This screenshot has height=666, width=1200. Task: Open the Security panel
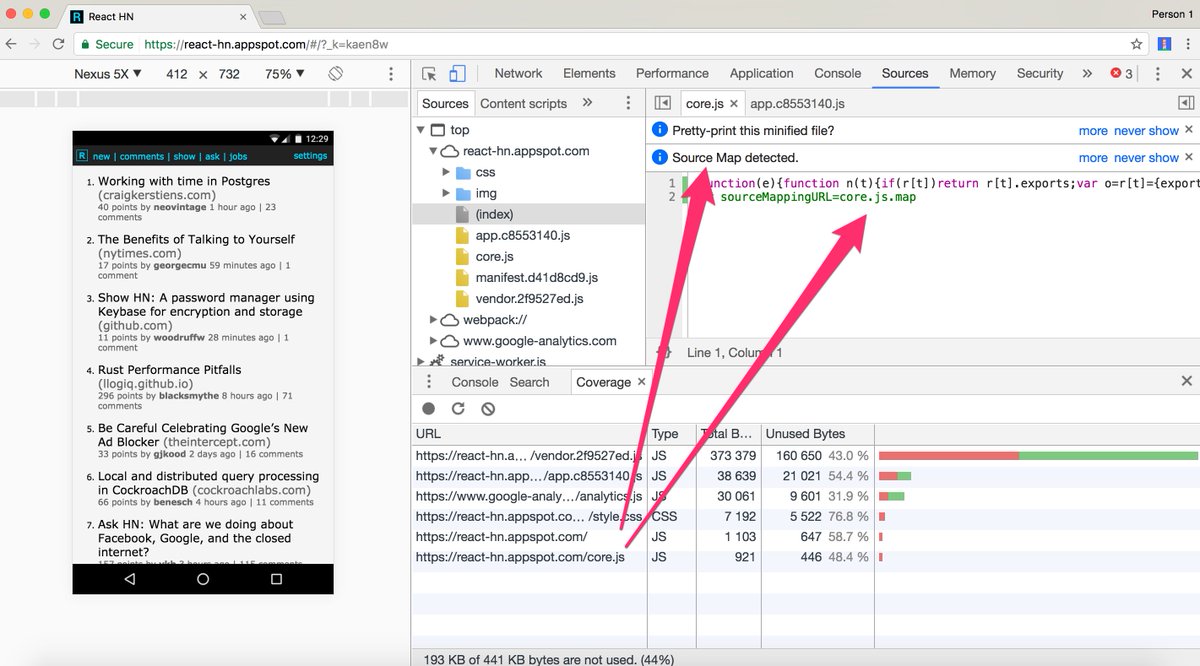[x=1040, y=74]
